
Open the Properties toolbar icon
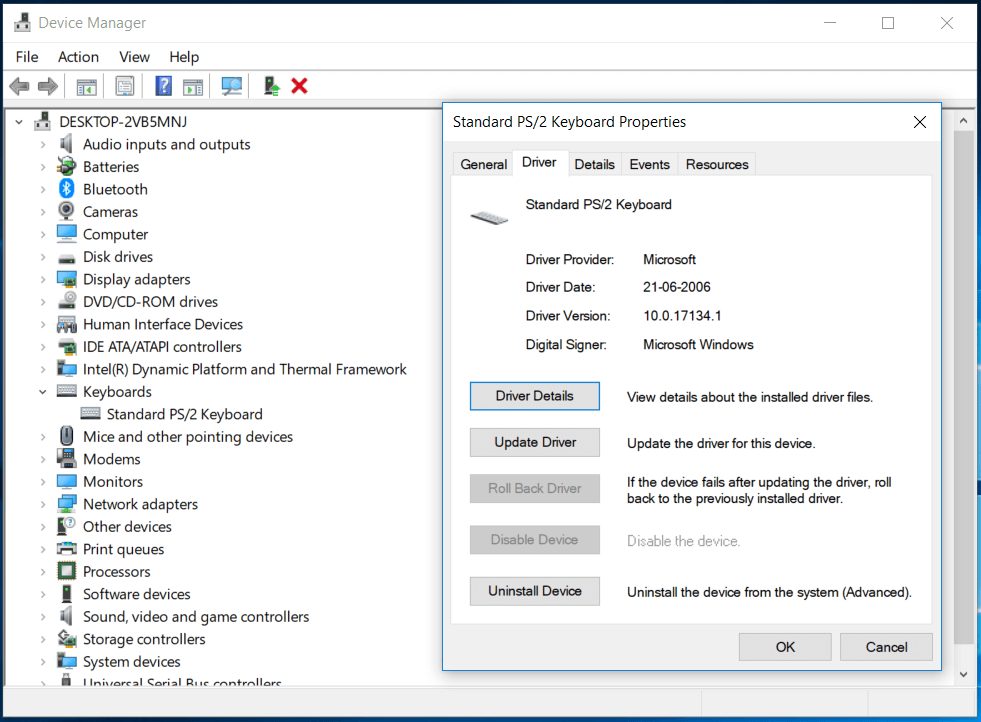(125, 86)
